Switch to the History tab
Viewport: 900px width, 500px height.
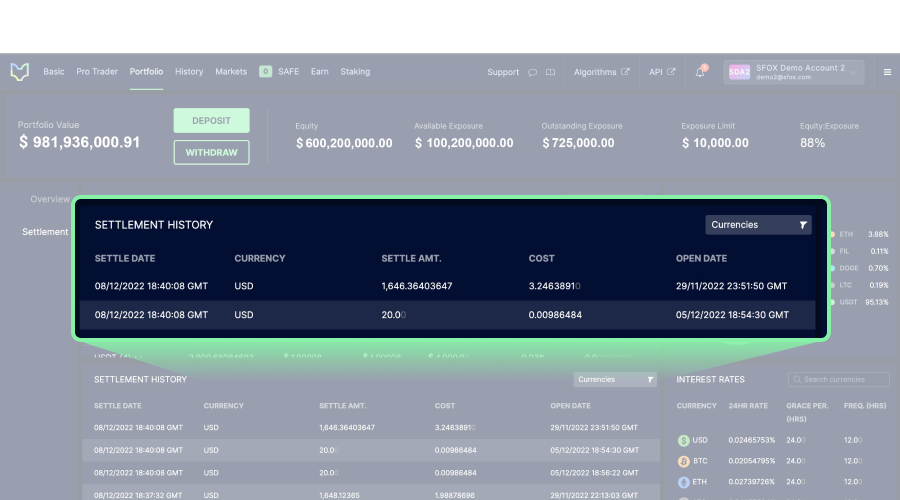point(189,72)
